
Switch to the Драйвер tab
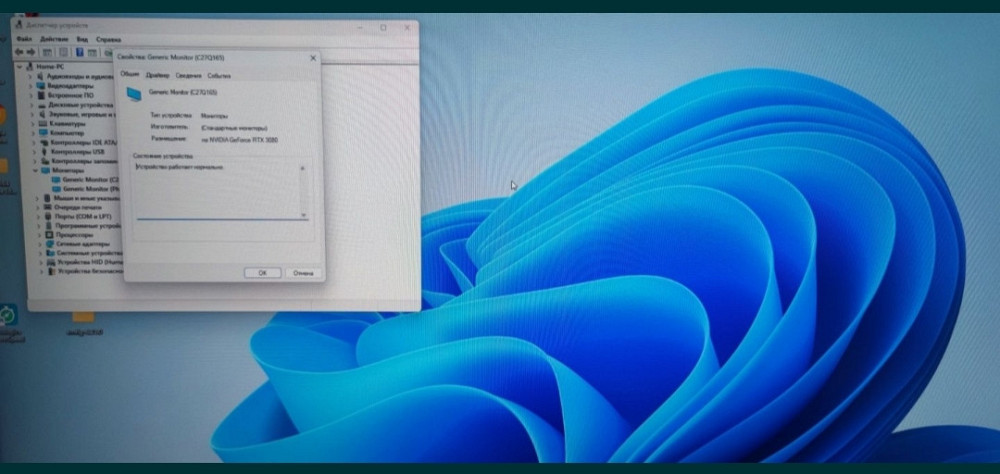(x=157, y=75)
